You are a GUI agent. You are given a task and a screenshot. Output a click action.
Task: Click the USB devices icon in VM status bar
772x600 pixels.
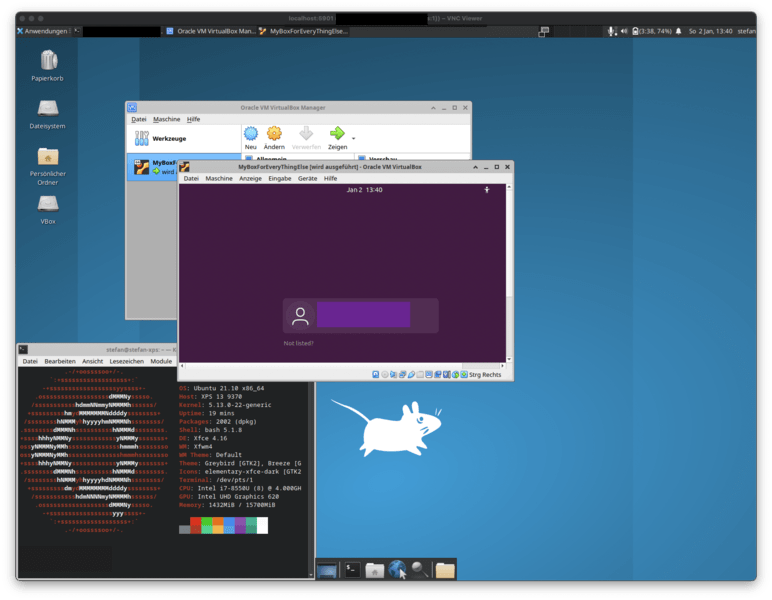pyautogui.click(x=411, y=375)
